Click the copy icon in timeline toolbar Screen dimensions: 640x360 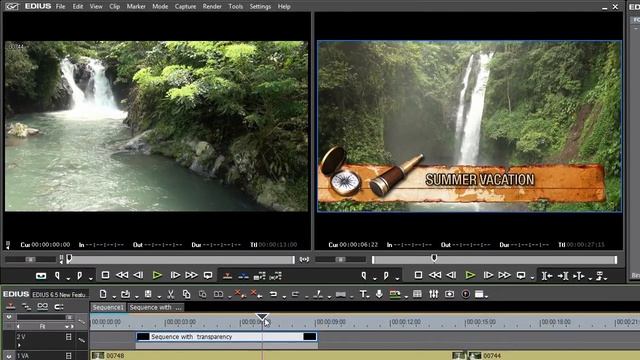187,294
